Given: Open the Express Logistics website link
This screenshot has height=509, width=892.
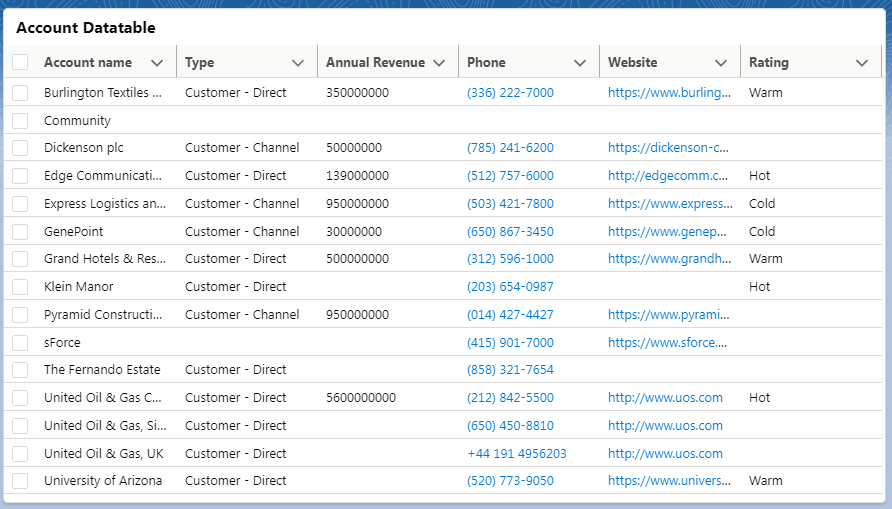Looking at the screenshot, I should point(670,204).
